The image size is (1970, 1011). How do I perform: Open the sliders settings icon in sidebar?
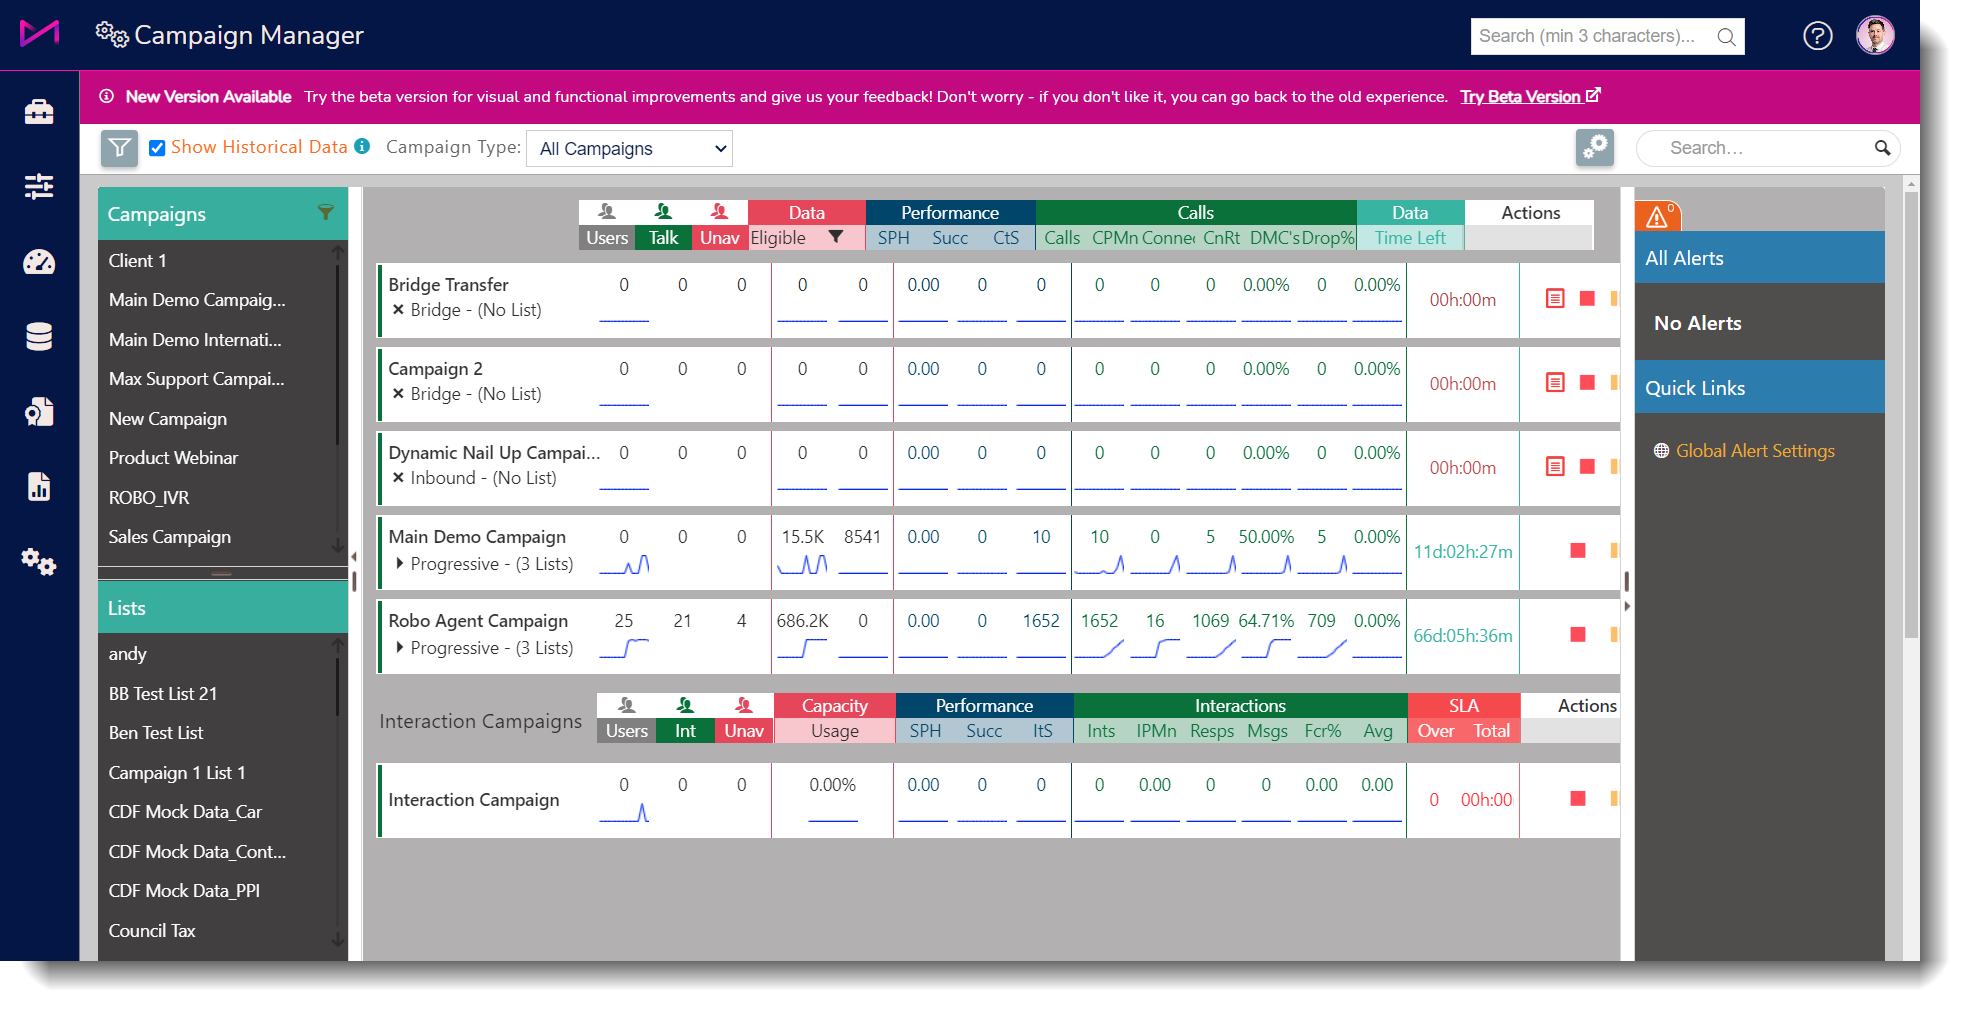tap(39, 186)
